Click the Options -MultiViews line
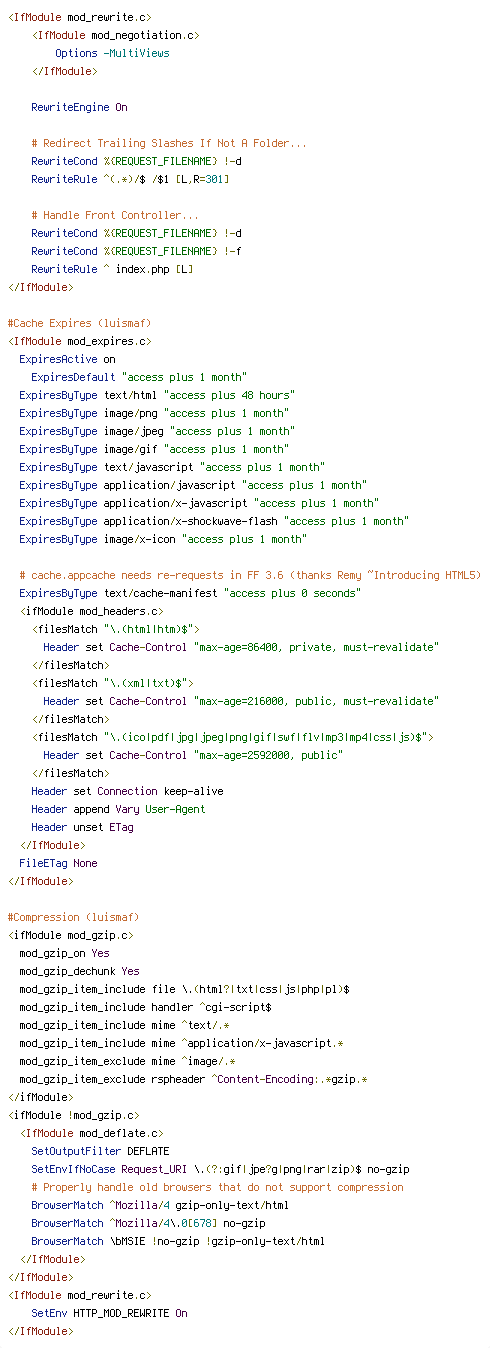The image size is (490, 1348). (x=112, y=53)
